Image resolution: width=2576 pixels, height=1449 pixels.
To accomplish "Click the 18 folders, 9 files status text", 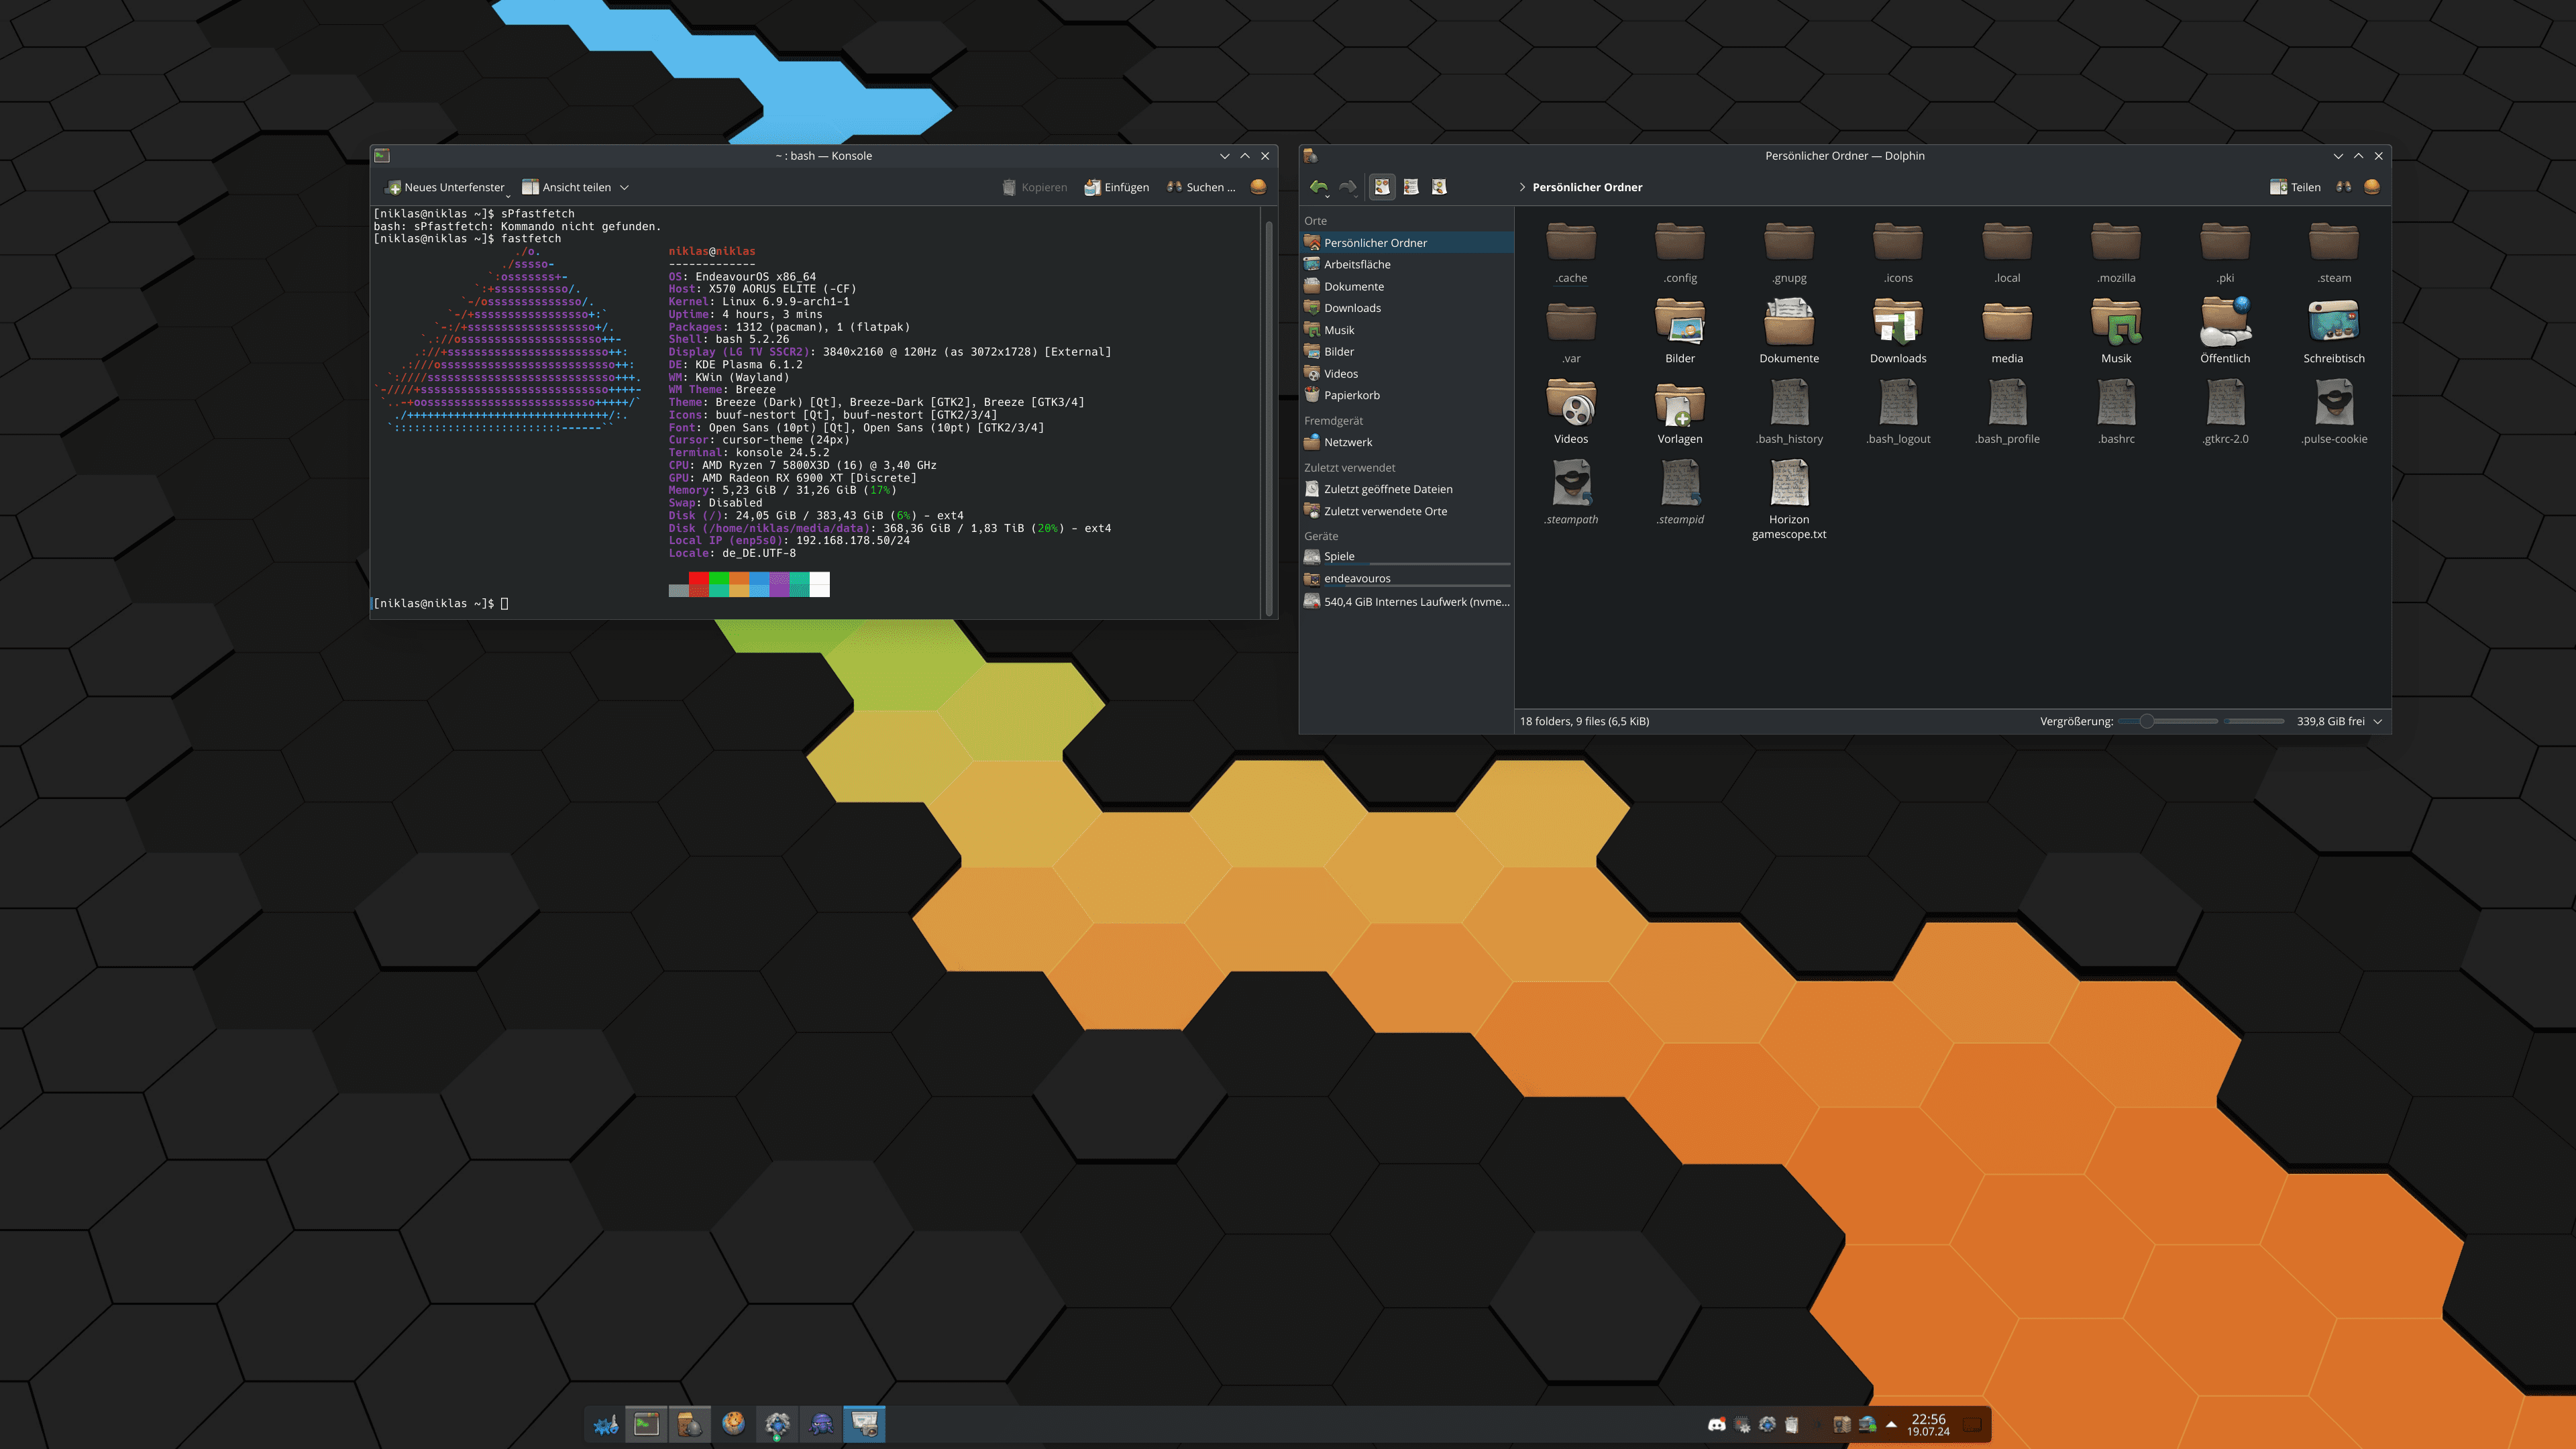I will point(1584,721).
